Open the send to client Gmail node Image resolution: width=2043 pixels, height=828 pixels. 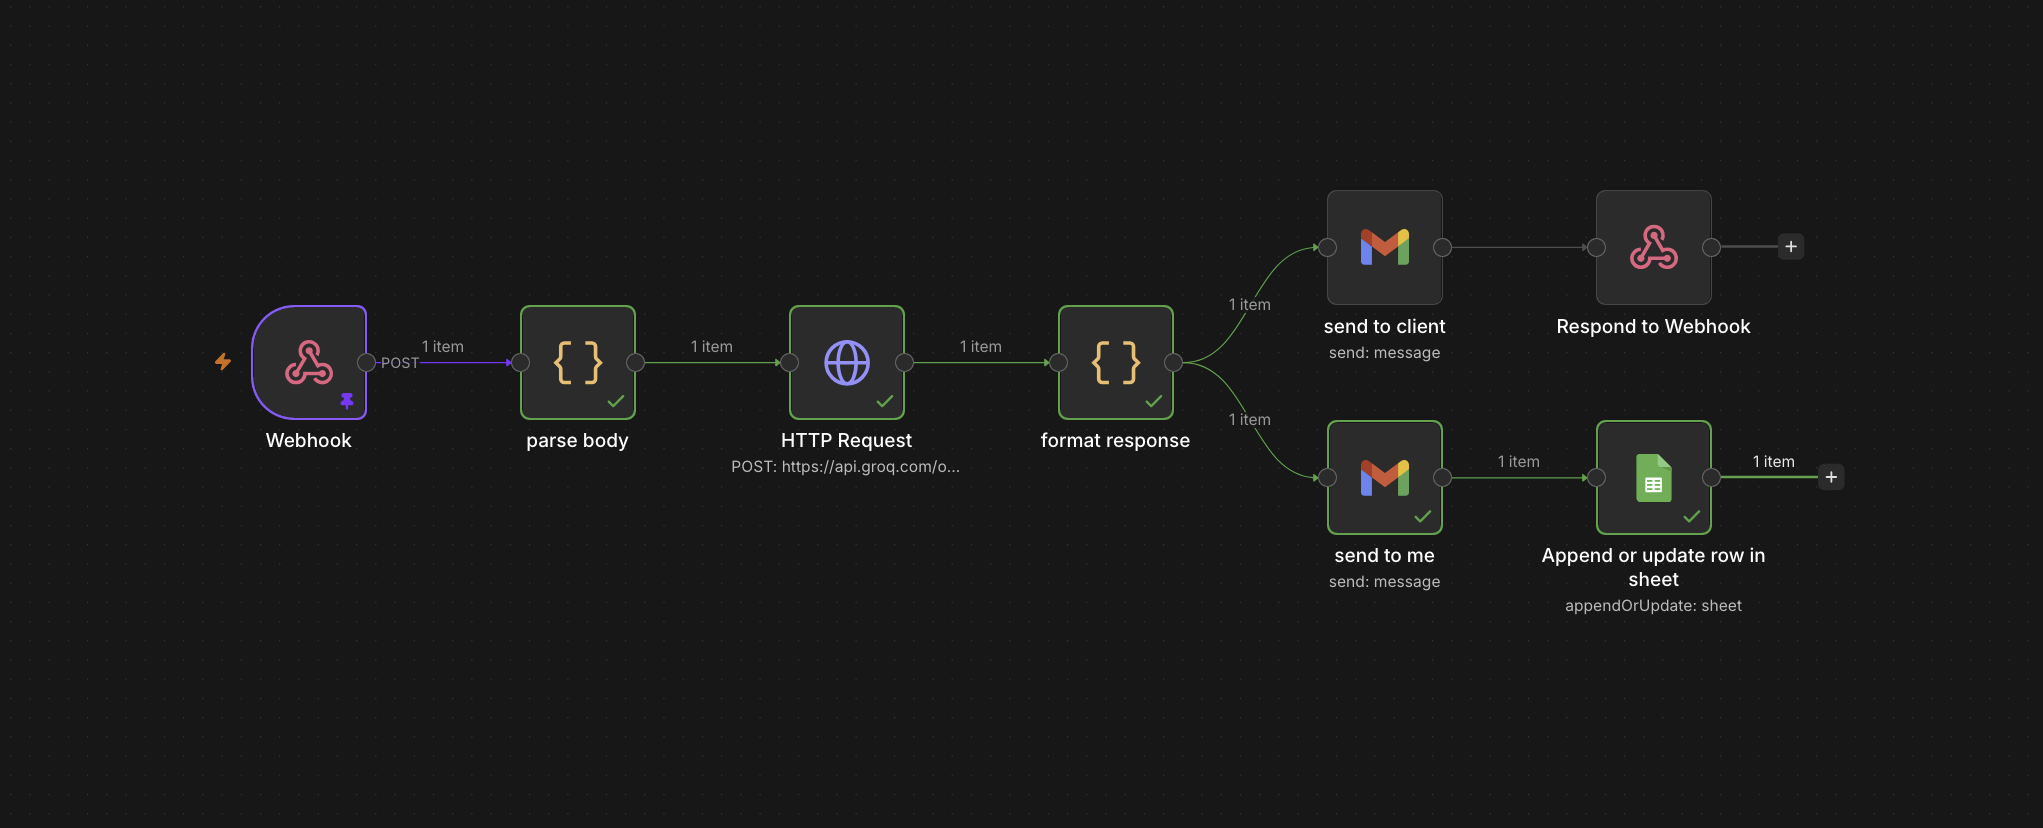(x=1385, y=247)
